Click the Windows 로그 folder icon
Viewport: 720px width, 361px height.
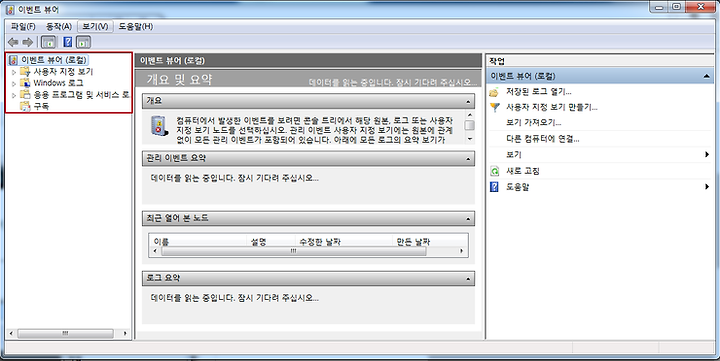[25, 83]
